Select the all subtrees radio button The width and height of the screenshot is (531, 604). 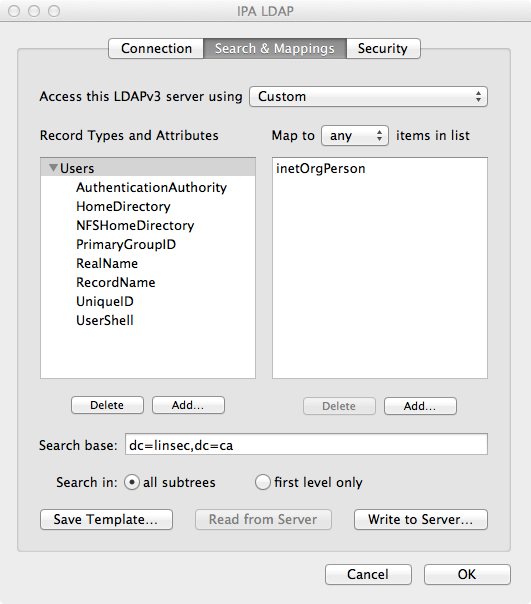pos(132,482)
